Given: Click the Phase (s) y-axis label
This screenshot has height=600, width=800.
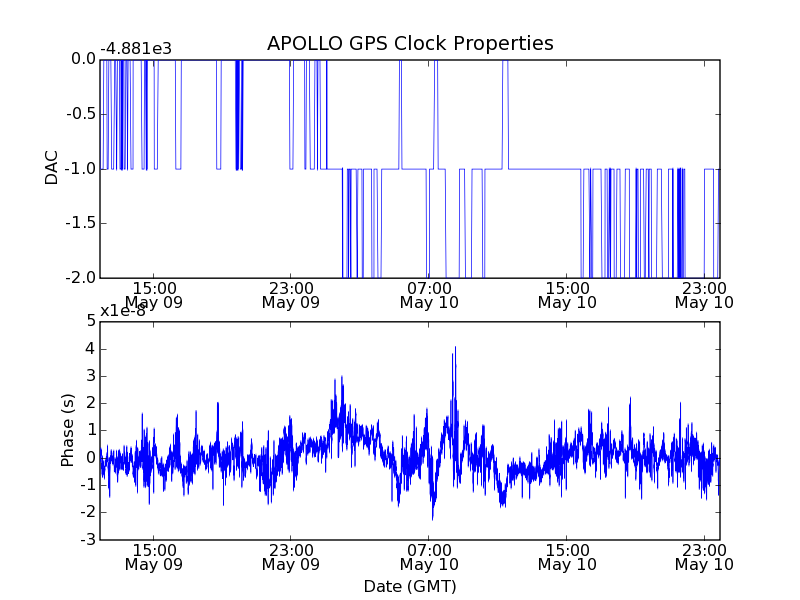Looking at the screenshot, I should point(67,430).
